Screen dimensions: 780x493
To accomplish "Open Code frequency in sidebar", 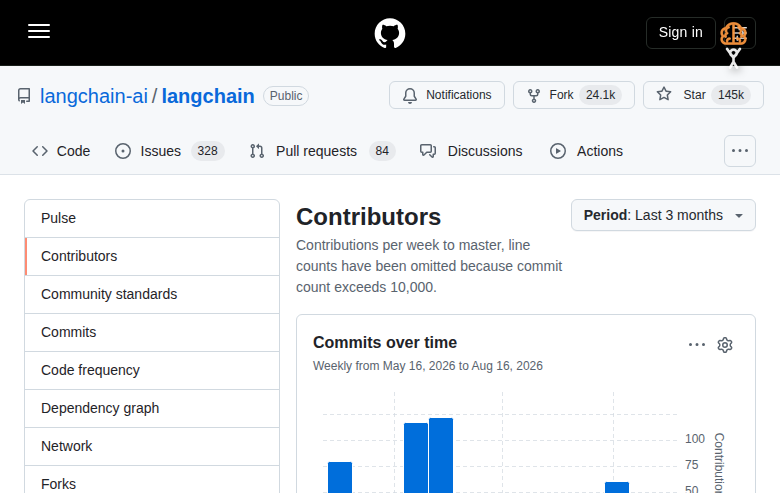I will [x=152, y=370].
